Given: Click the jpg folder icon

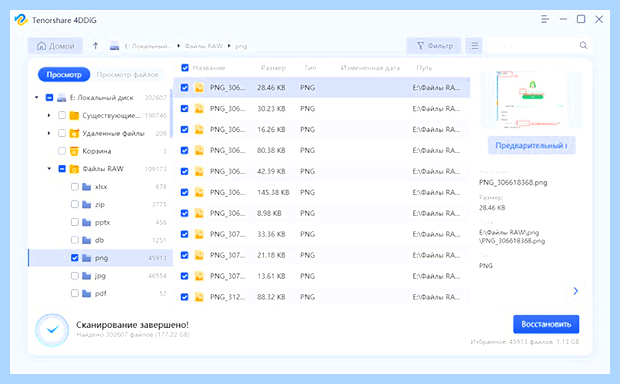Looking at the screenshot, I should [87, 276].
